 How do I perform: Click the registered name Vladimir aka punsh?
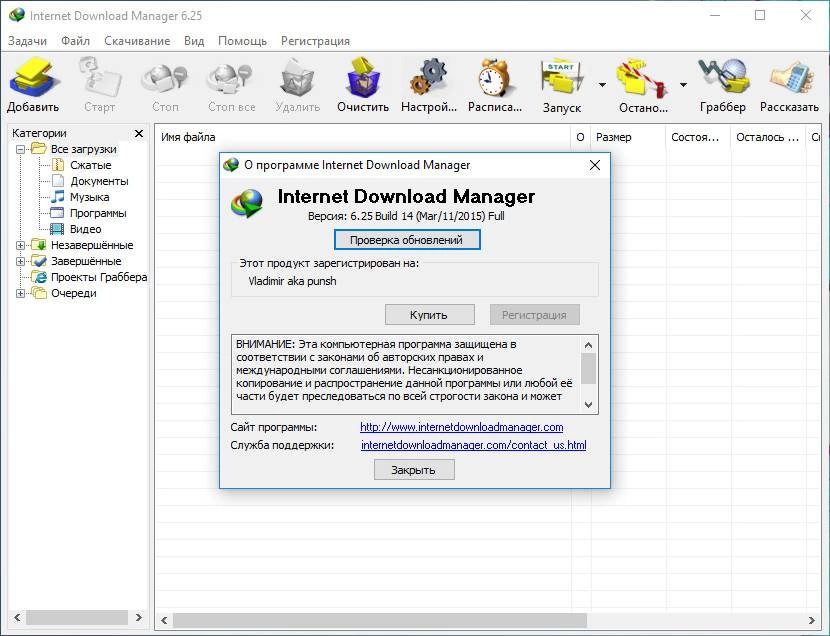292,281
